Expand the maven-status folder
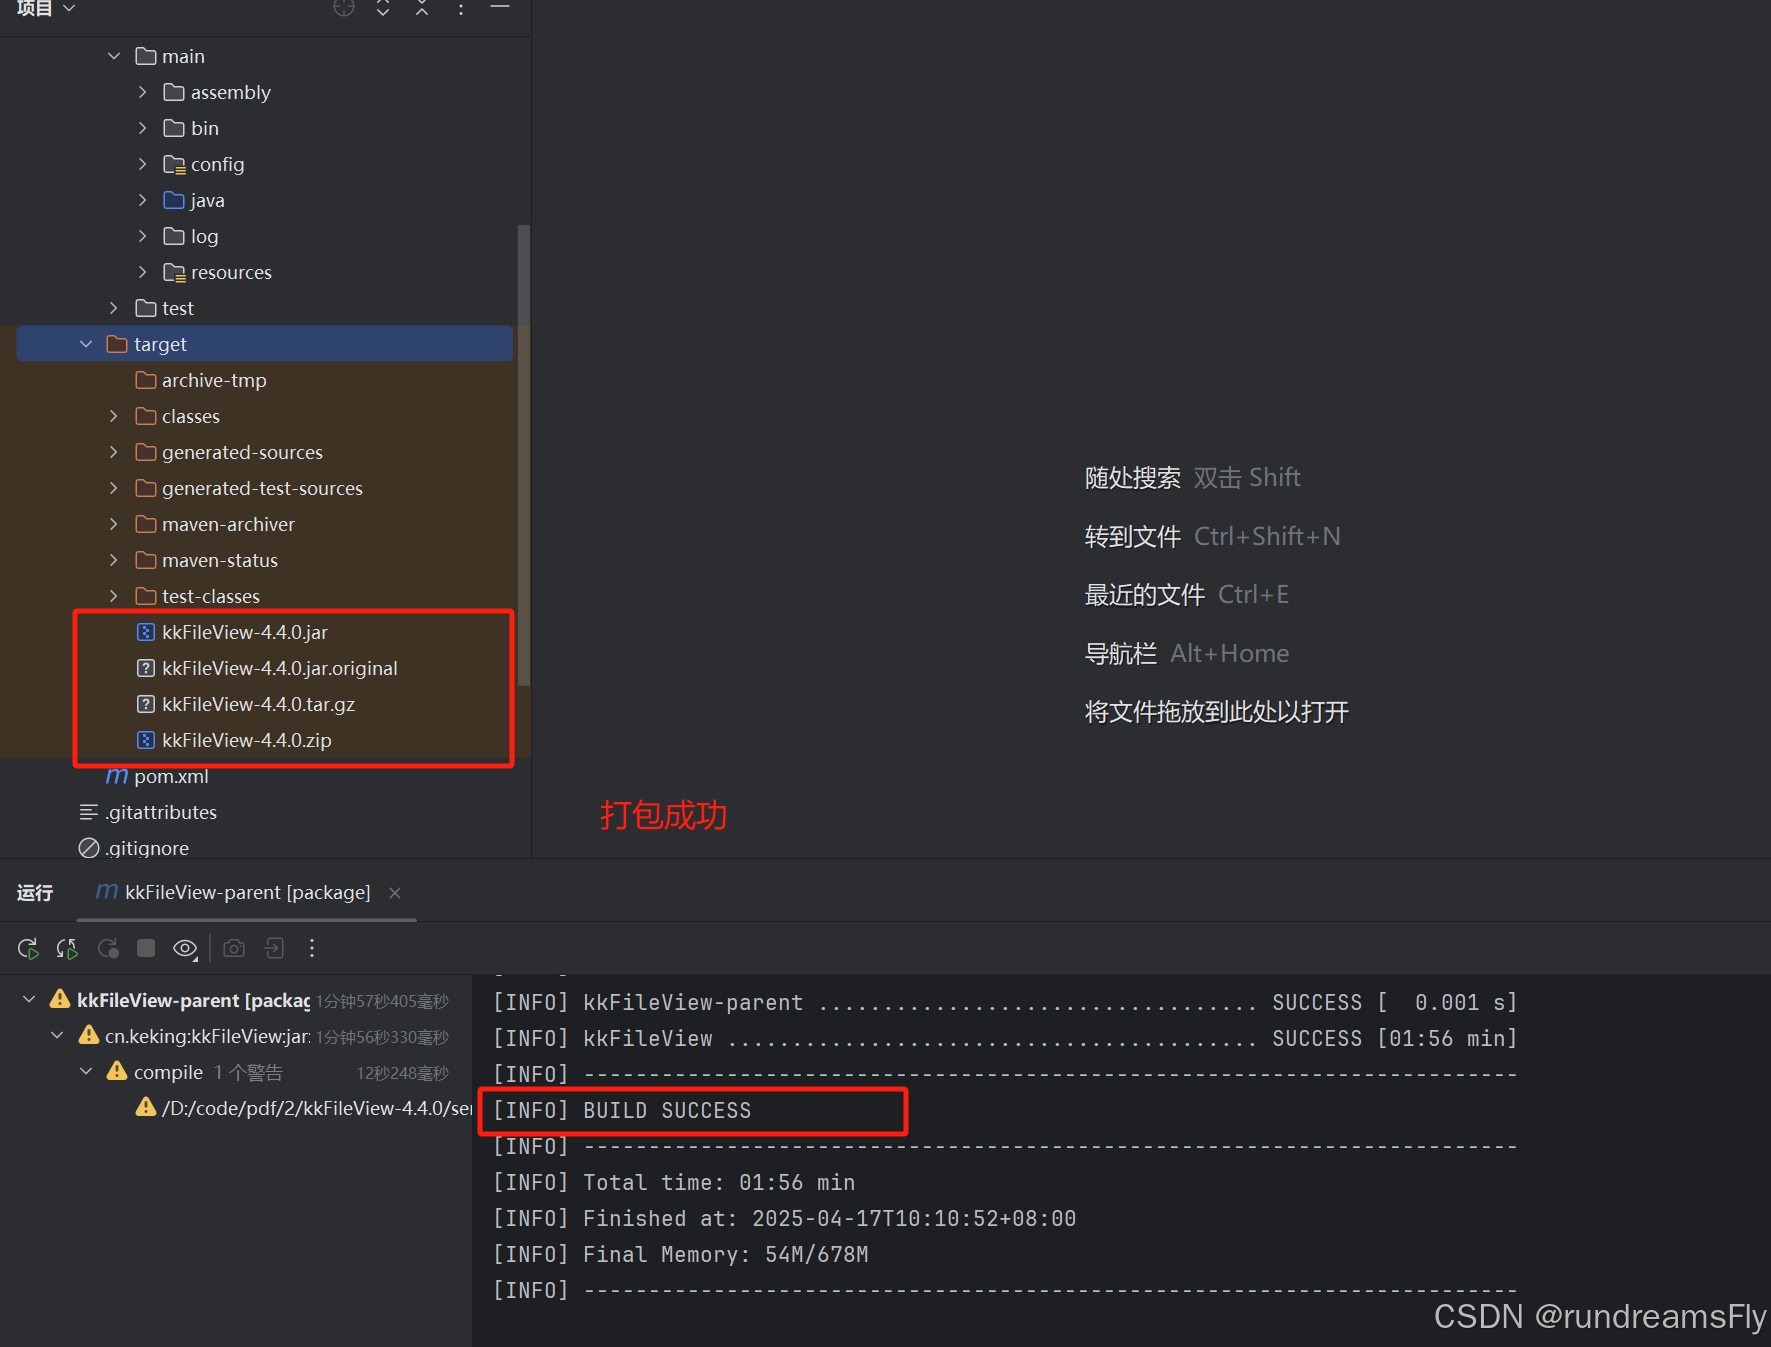 114,560
